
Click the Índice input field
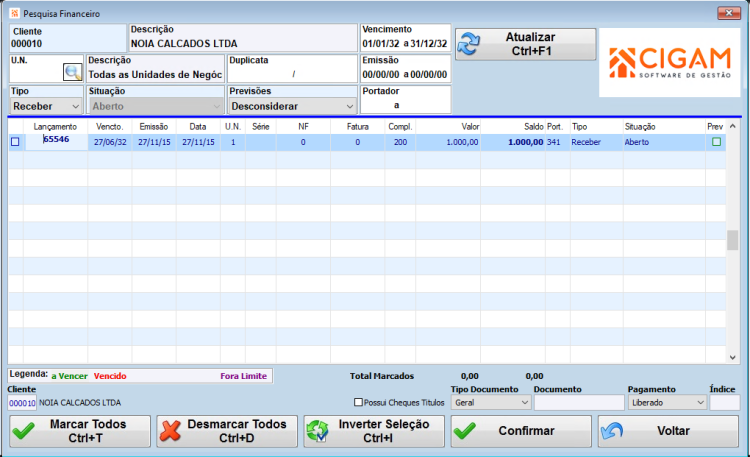click(x=725, y=402)
